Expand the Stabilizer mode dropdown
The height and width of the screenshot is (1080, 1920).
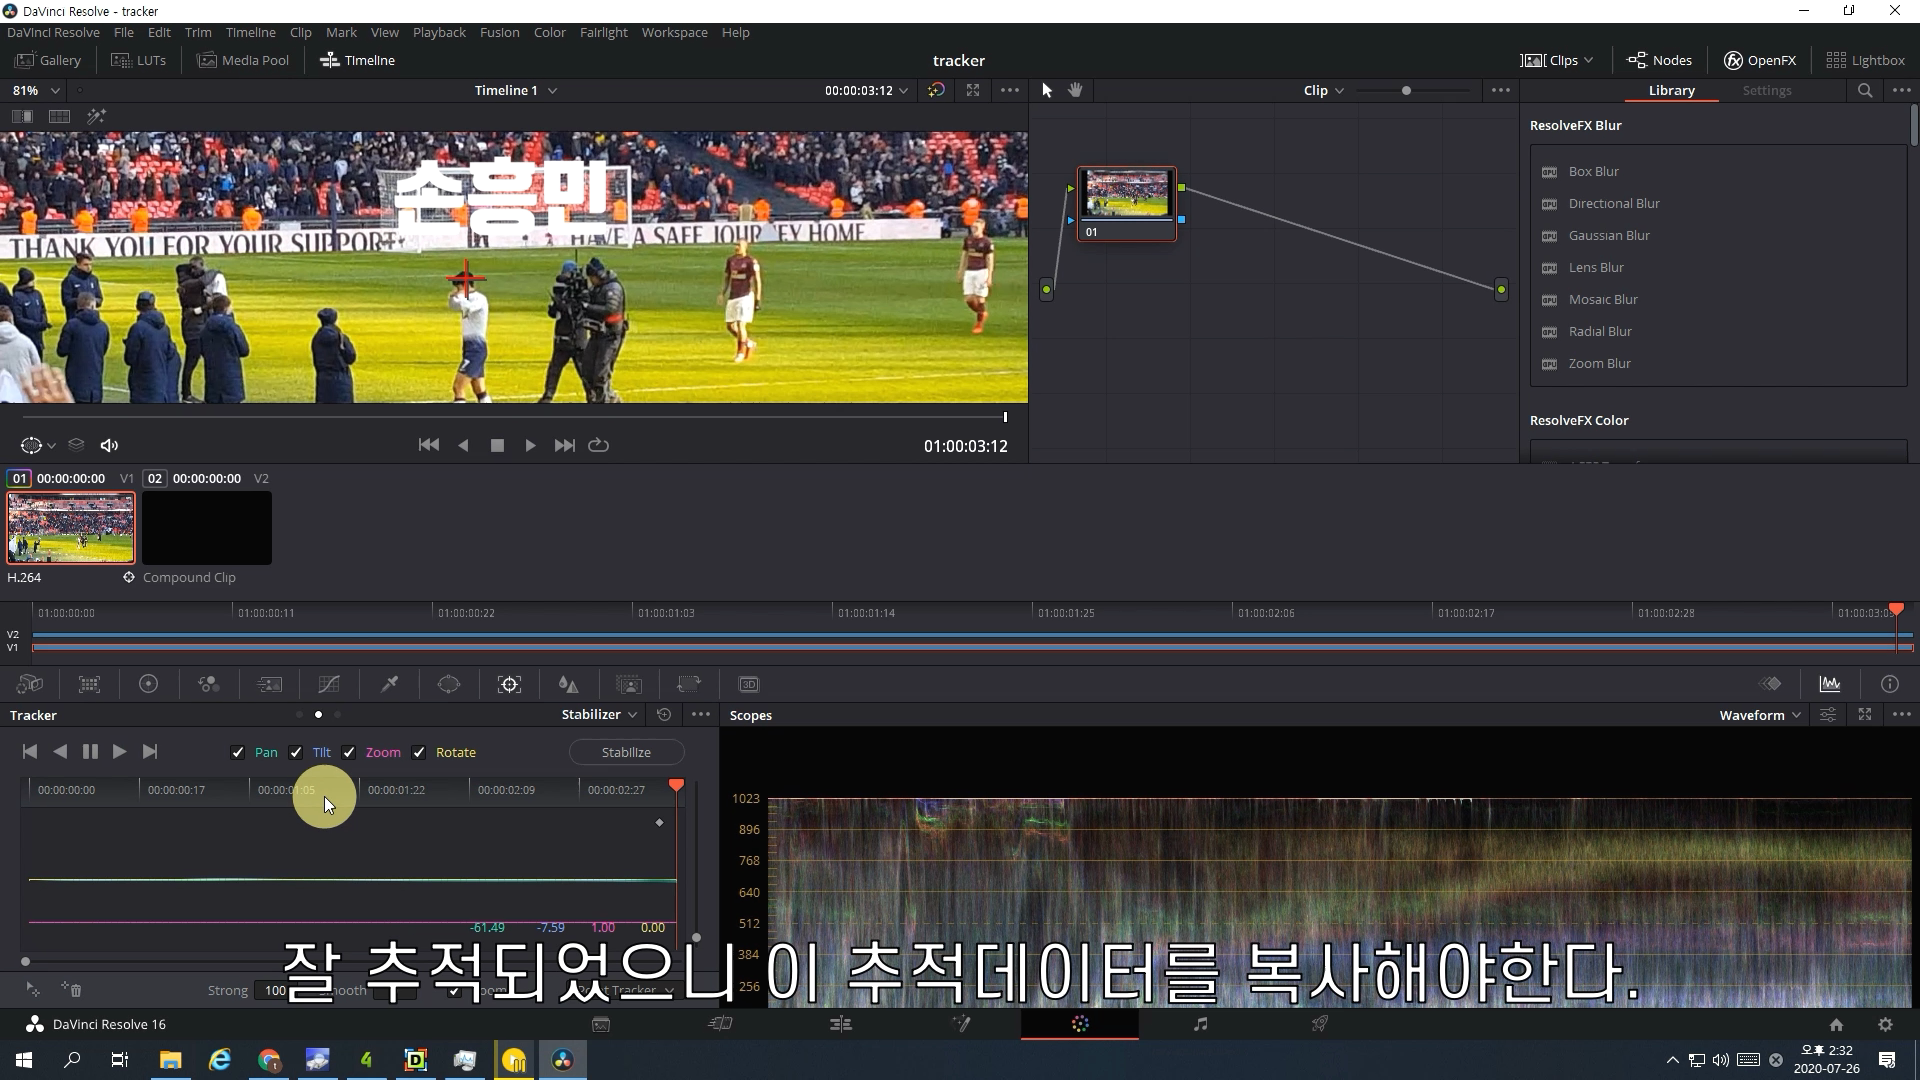click(x=599, y=714)
